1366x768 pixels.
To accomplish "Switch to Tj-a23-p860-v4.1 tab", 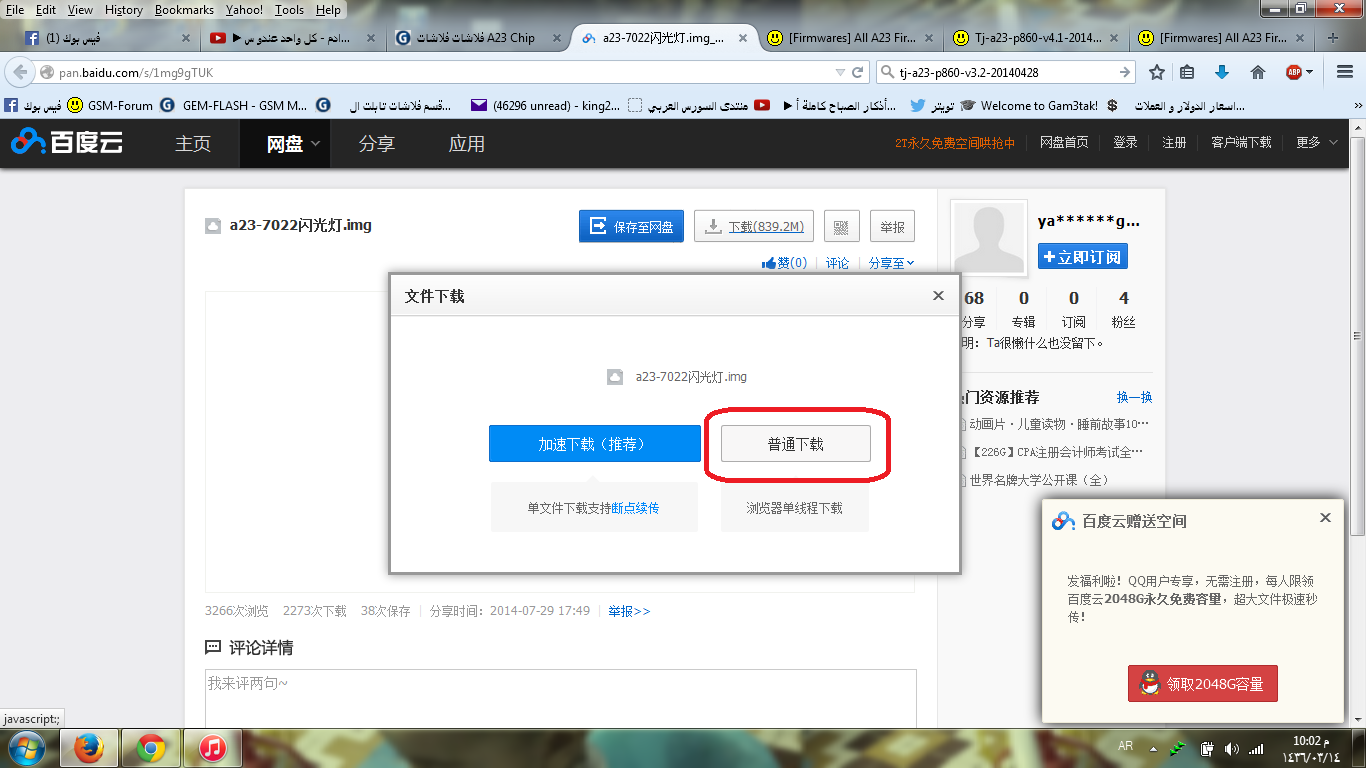I will point(1036,38).
